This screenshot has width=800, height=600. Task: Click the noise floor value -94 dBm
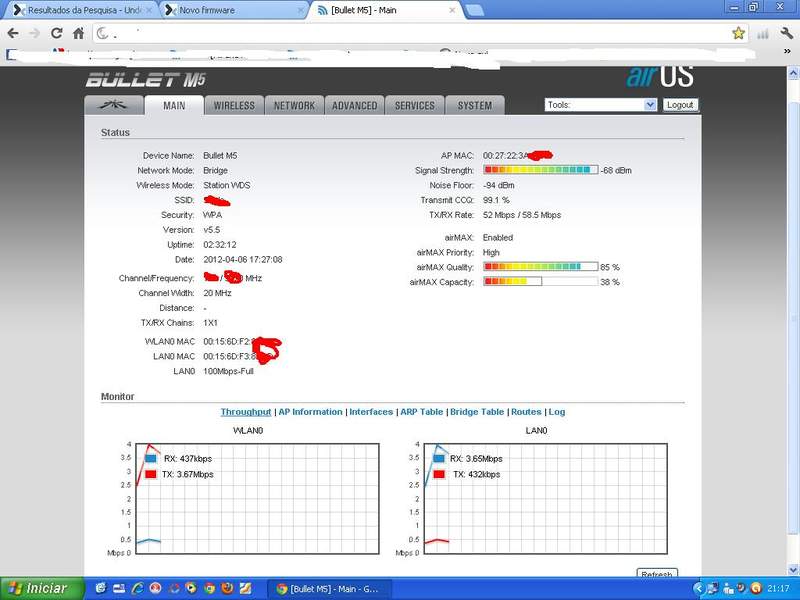tap(498, 185)
